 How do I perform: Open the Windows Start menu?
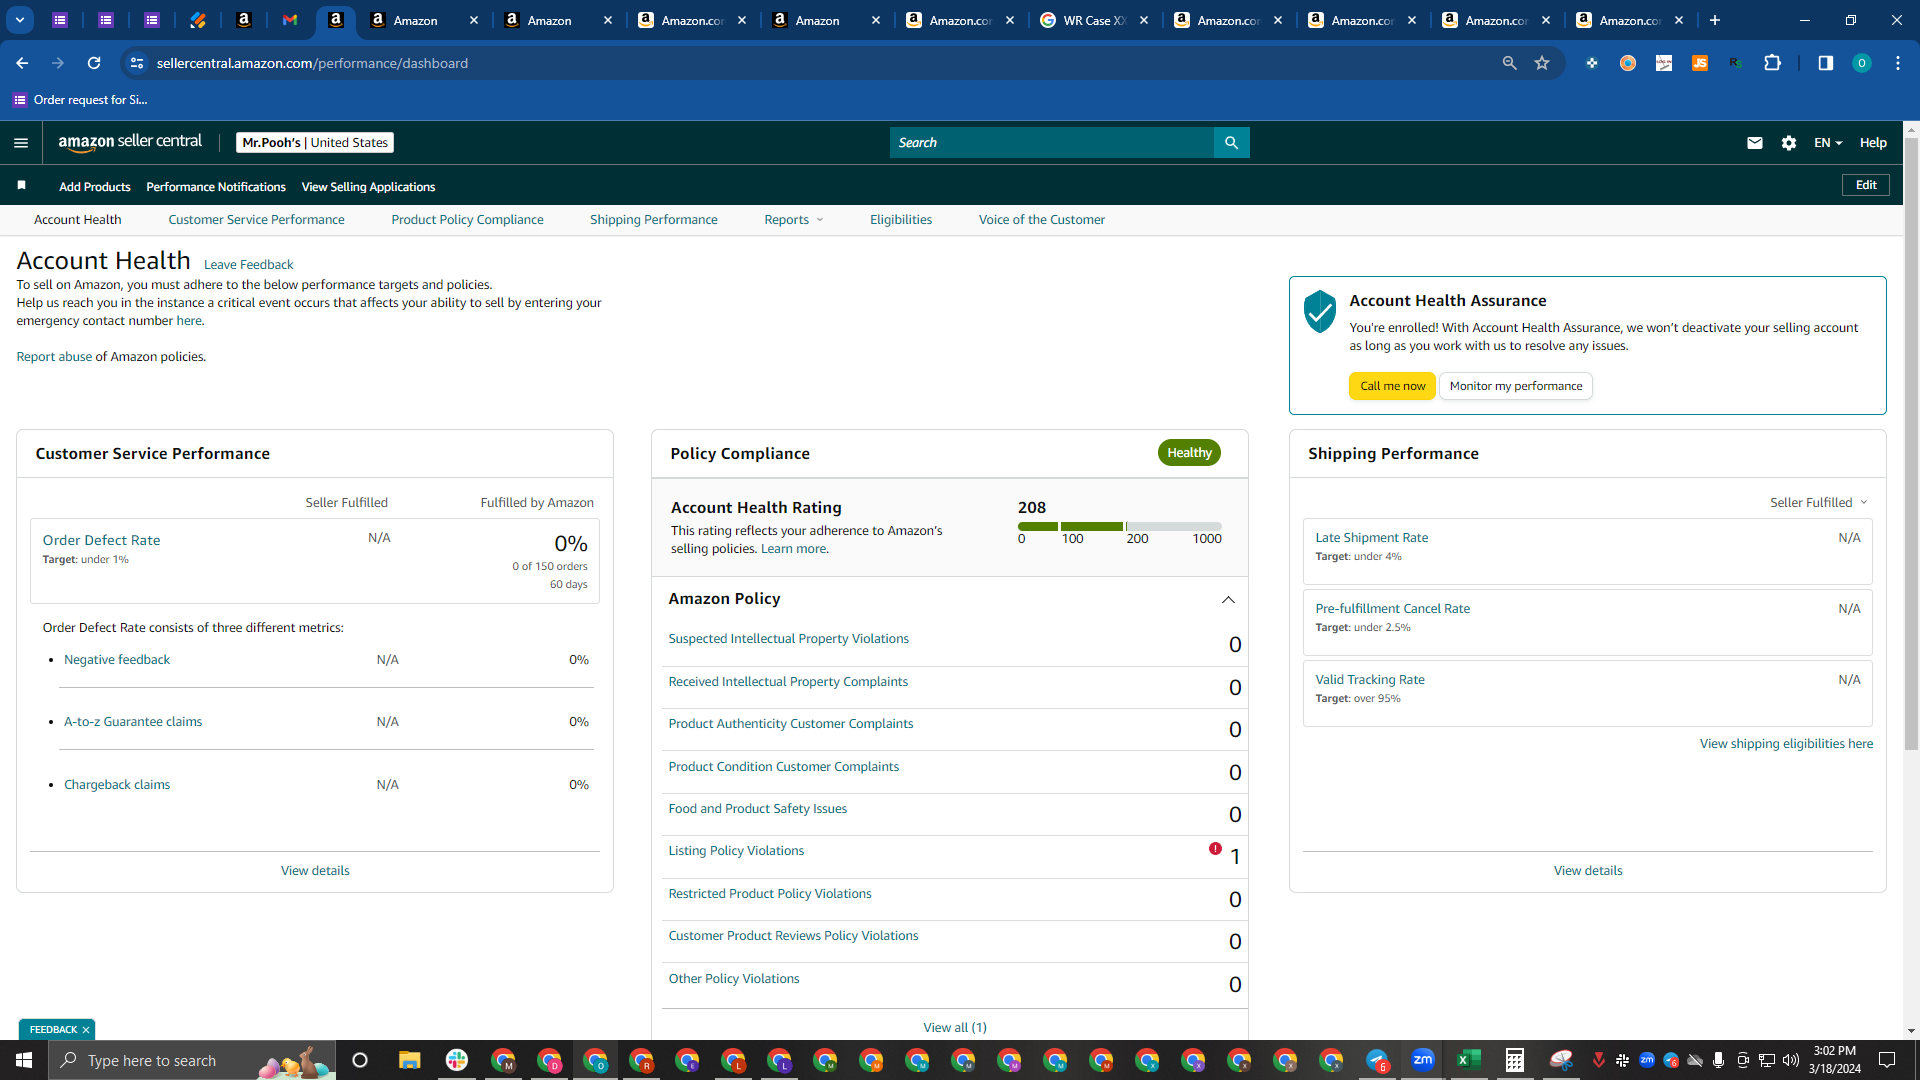pyautogui.click(x=24, y=1060)
